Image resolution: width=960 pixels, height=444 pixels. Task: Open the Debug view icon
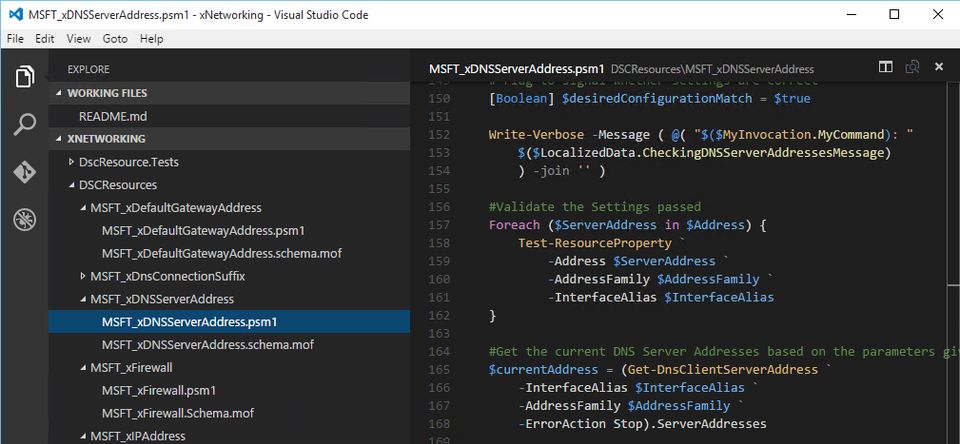[24, 219]
